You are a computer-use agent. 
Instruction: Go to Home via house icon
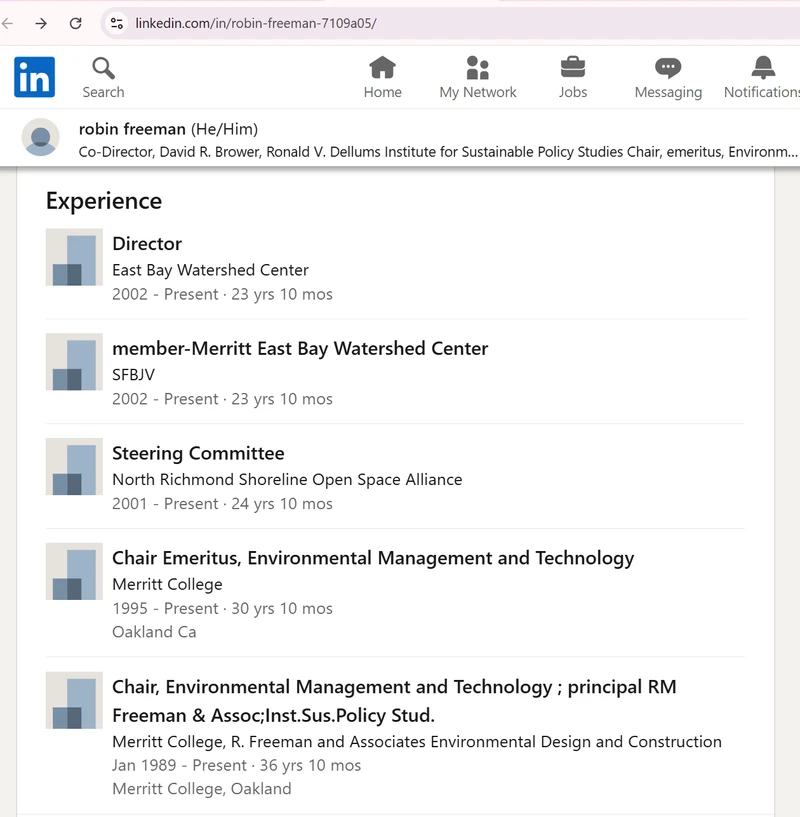coord(383,67)
